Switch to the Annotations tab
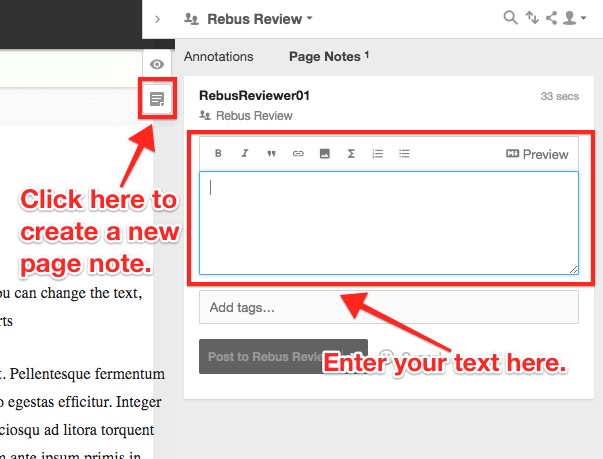This screenshot has height=459, width=603. point(218,57)
